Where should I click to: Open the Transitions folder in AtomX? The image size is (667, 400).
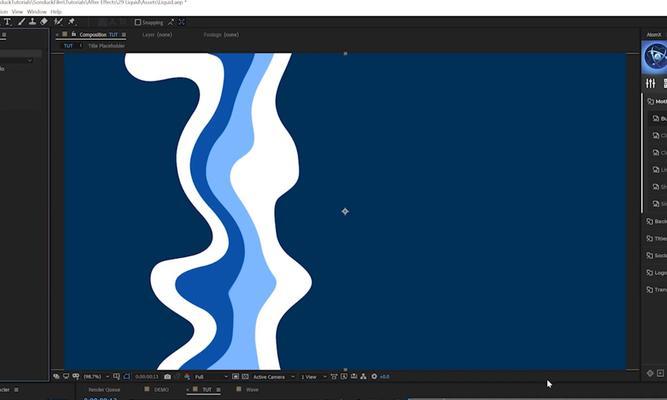(657, 289)
